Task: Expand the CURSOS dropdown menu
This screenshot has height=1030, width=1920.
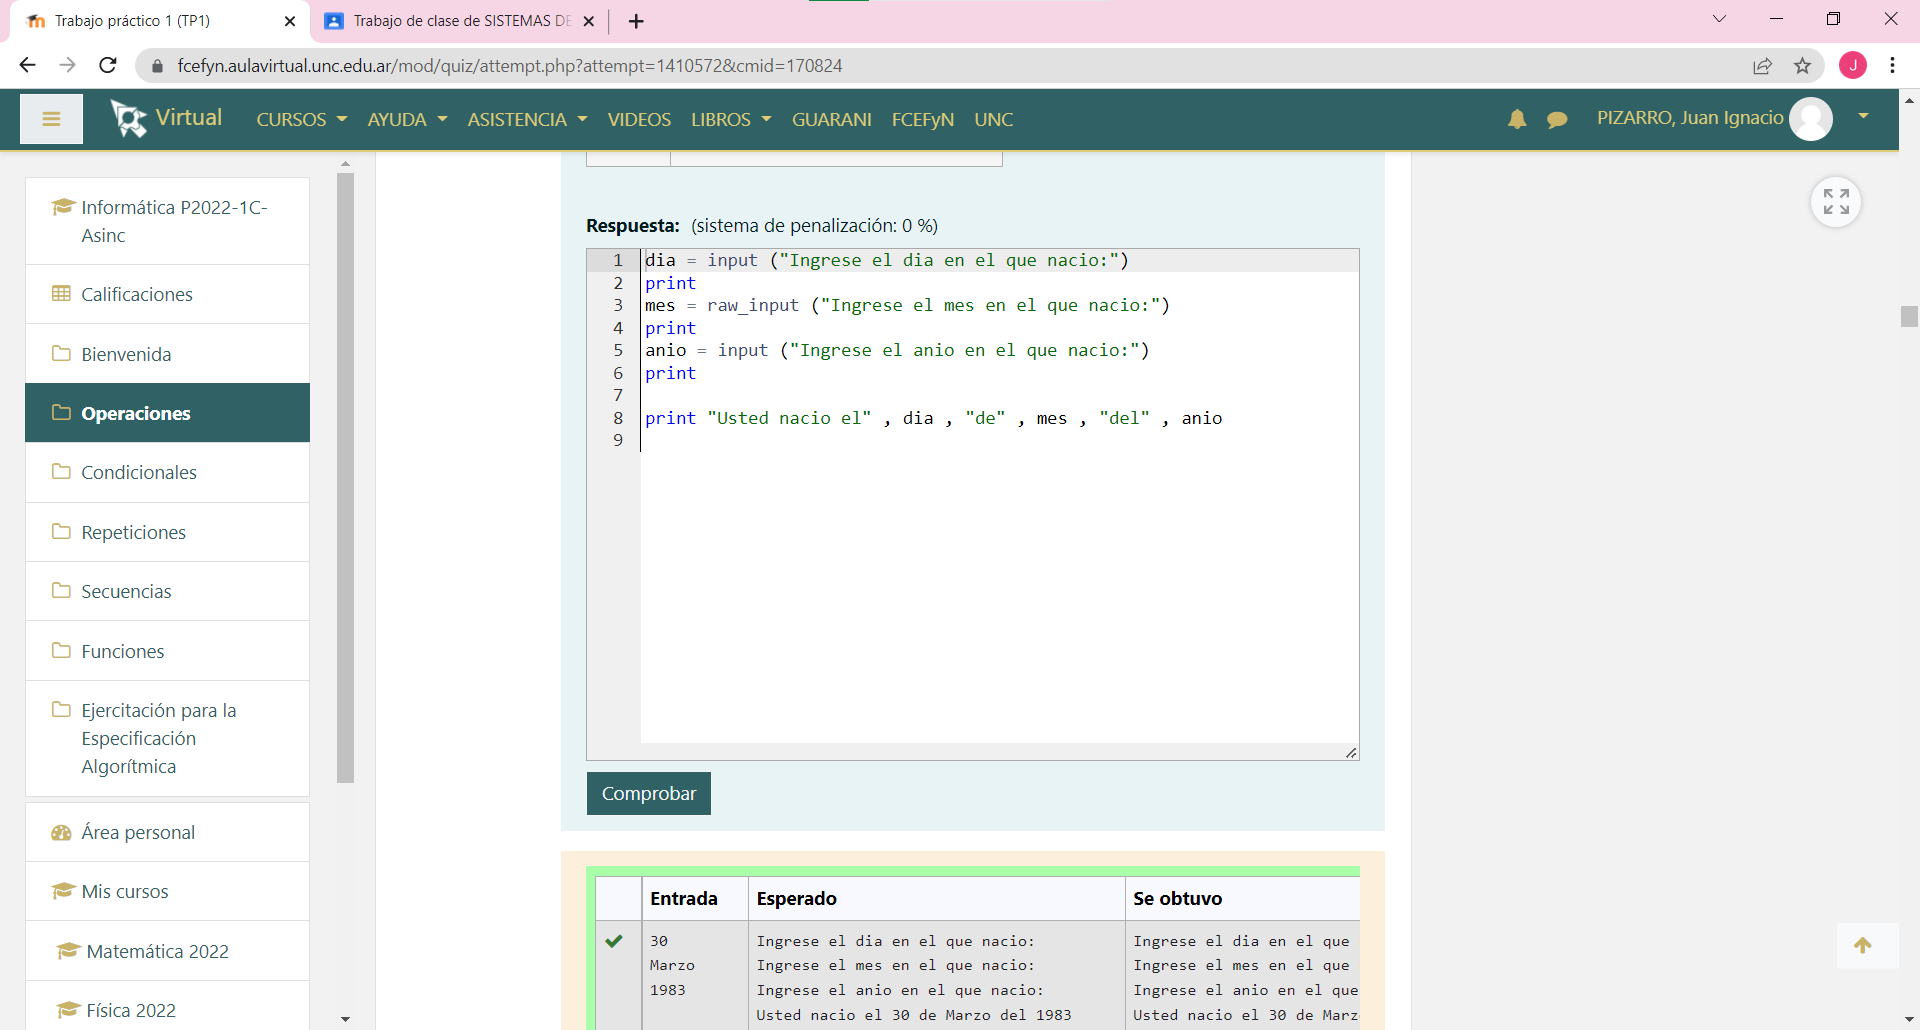Action: (x=301, y=120)
